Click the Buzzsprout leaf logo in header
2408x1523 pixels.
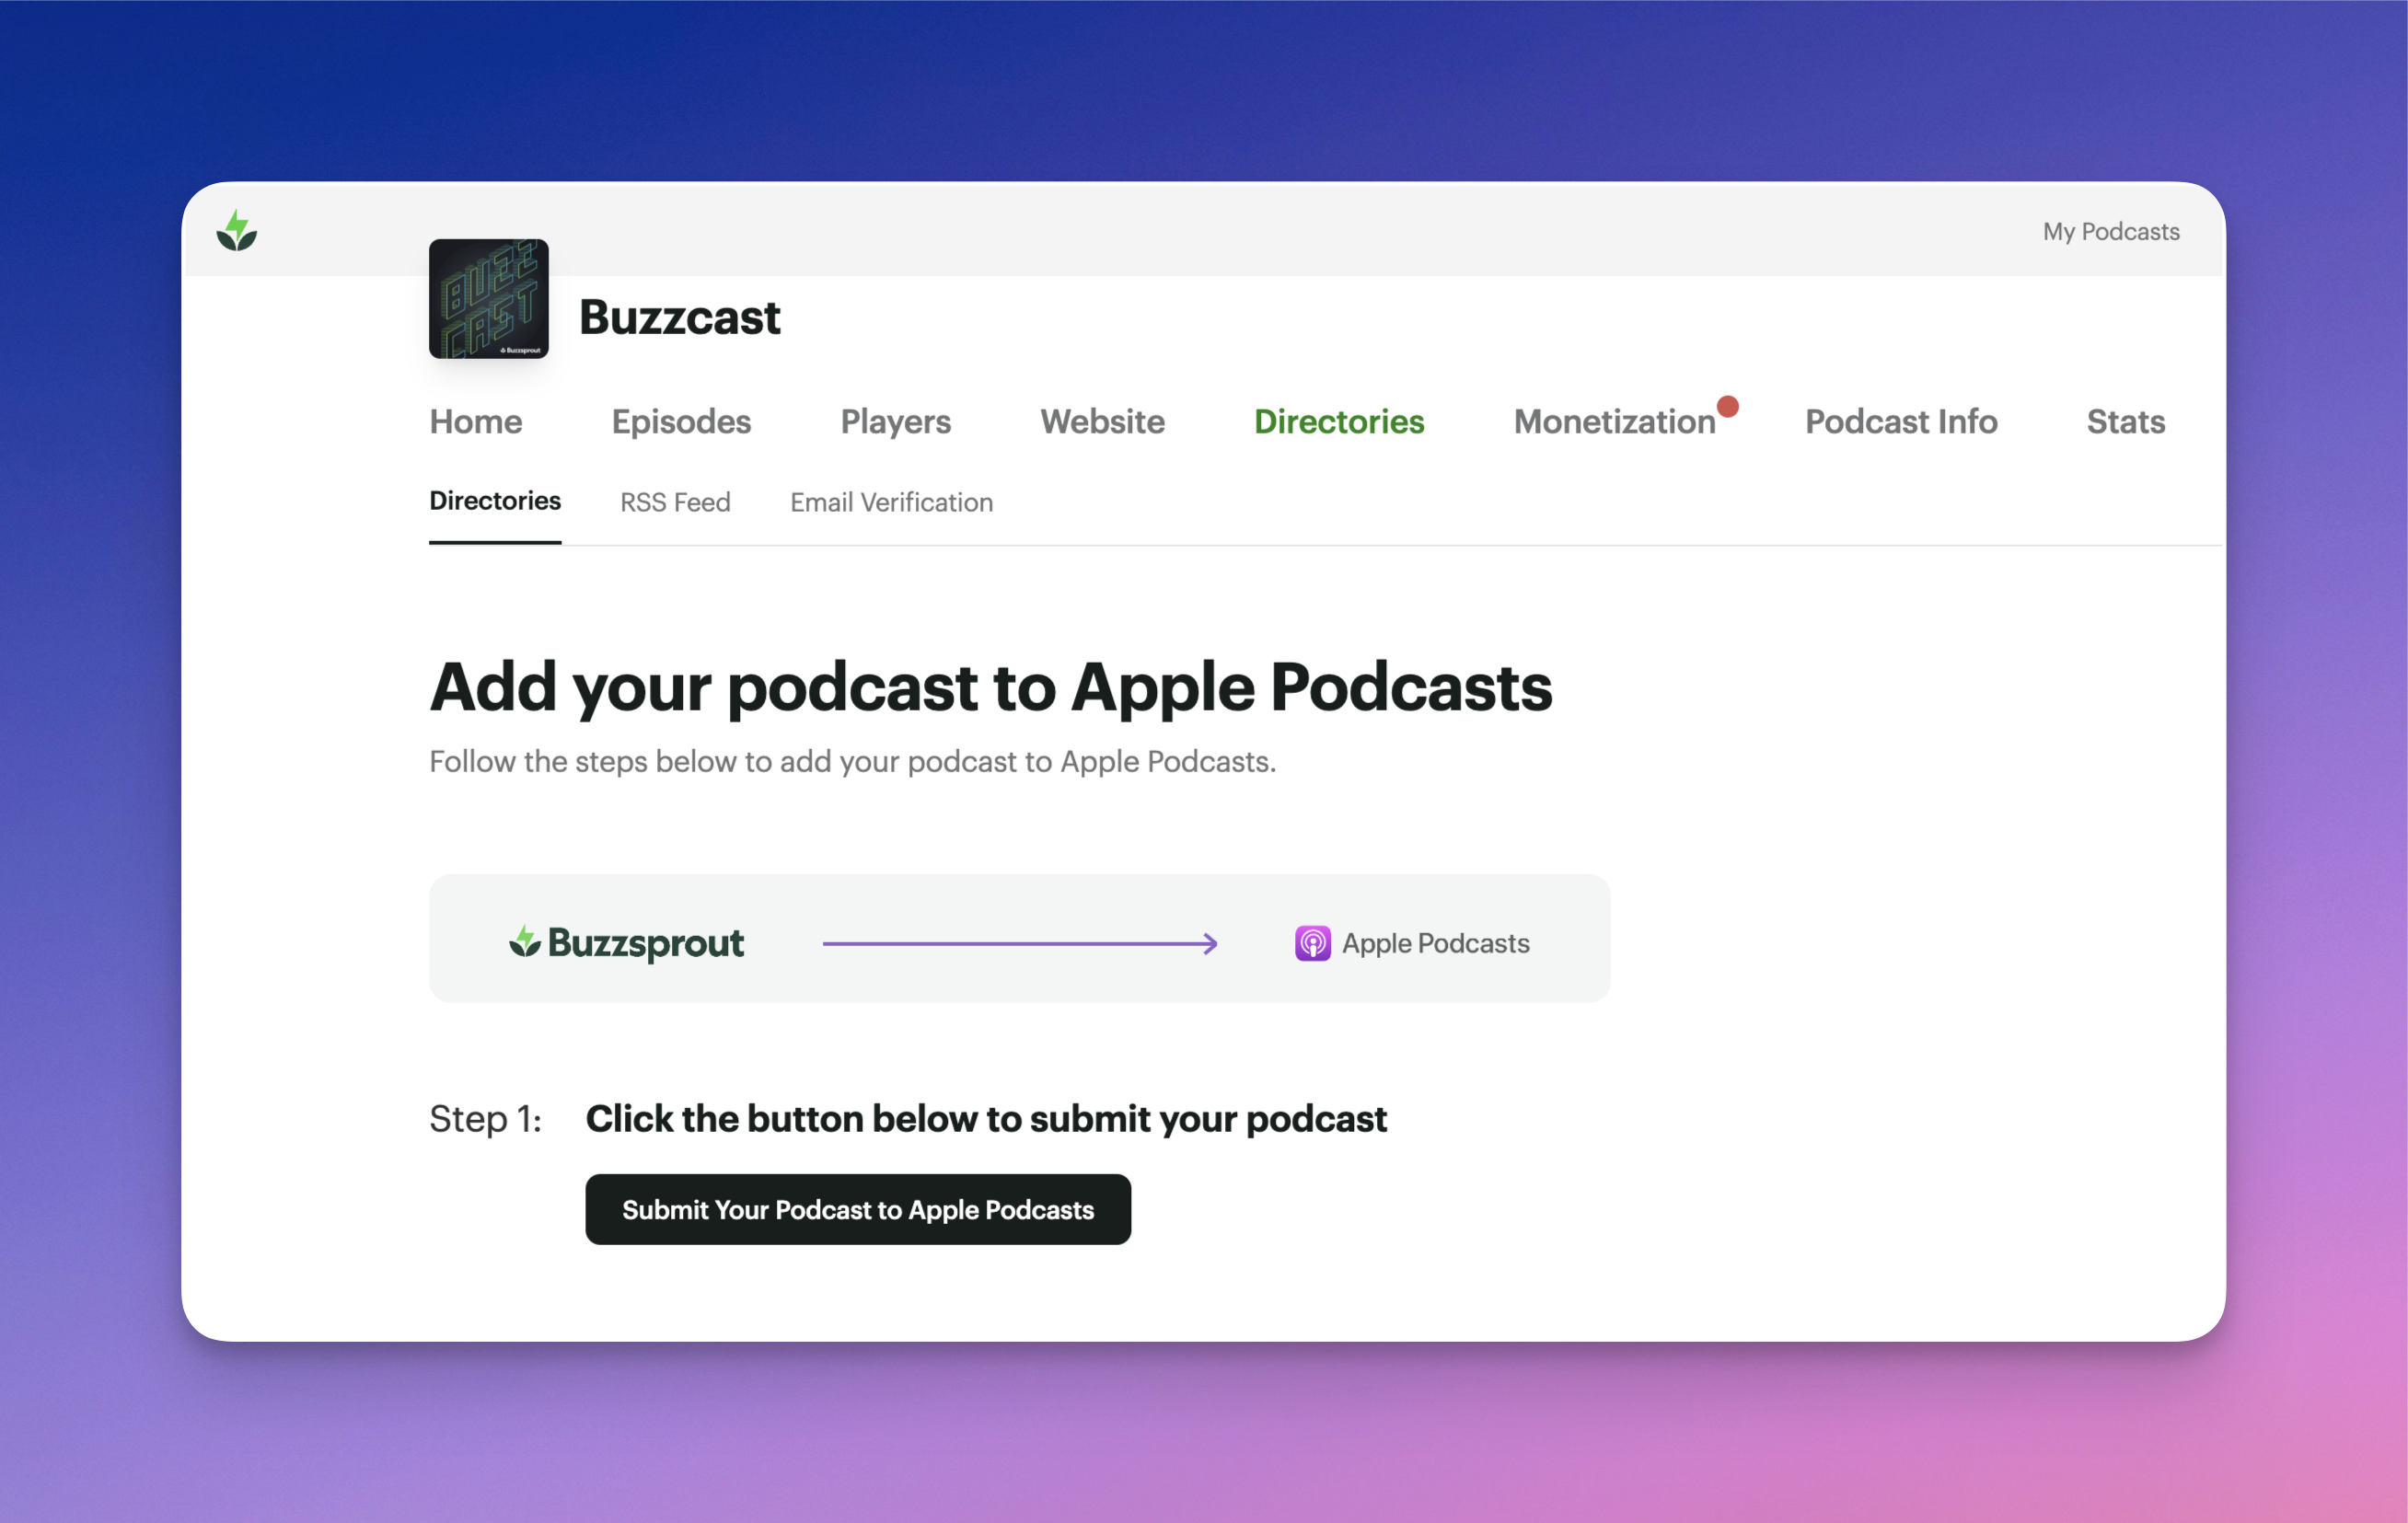(x=237, y=231)
